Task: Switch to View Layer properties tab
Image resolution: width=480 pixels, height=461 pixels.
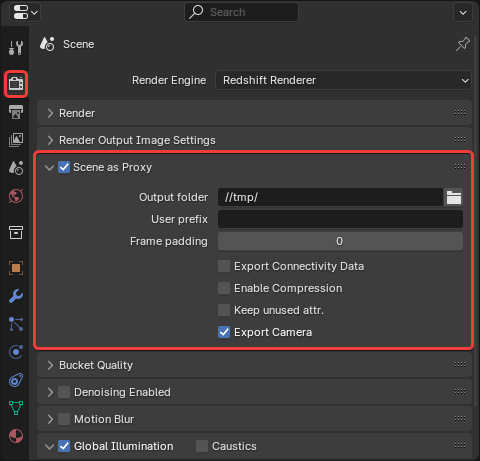Action: pyautogui.click(x=16, y=140)
